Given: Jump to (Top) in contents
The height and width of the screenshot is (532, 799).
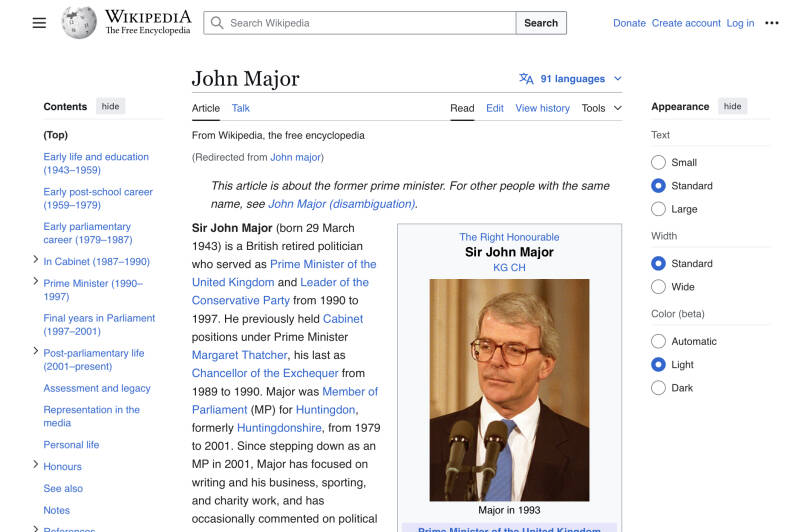Looking at the screenshot, I should tap(56, 135).
